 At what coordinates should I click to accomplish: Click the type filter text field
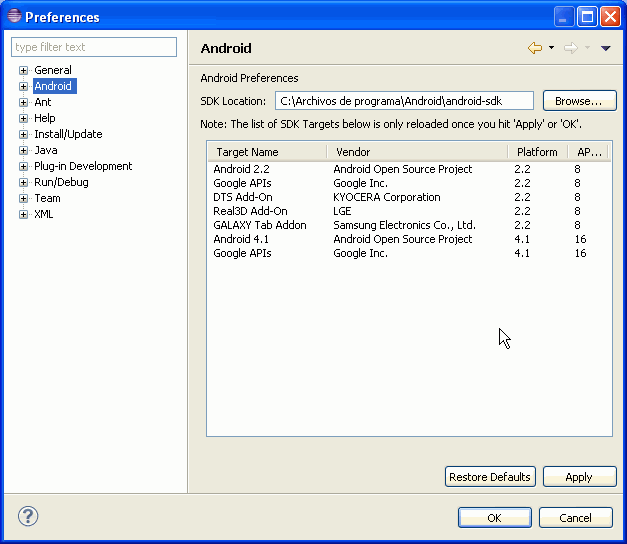click(x=94, y=47)
